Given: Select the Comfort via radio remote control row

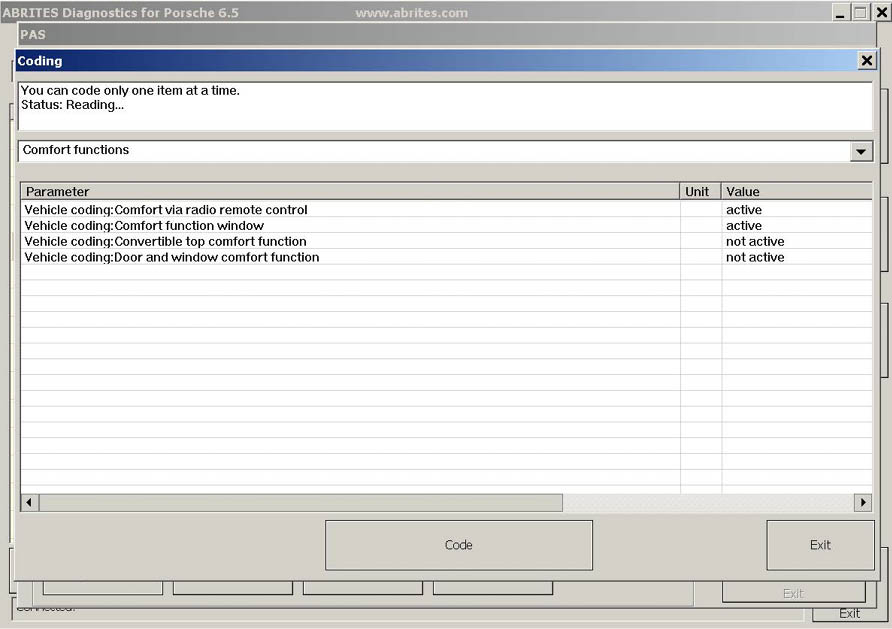Looking at the screenshot, I should (x=166, y=210).
